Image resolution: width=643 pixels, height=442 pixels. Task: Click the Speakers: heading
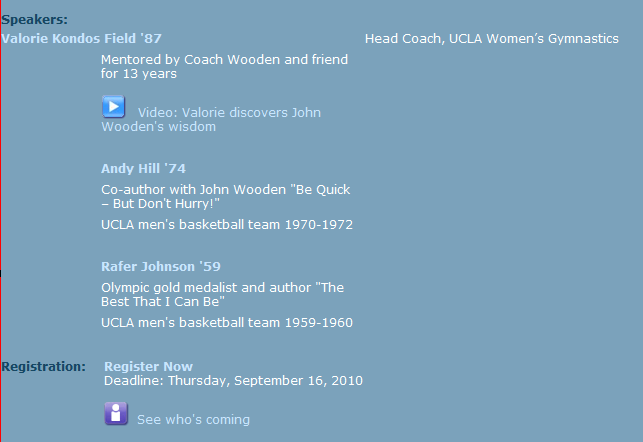click(35, 19)
